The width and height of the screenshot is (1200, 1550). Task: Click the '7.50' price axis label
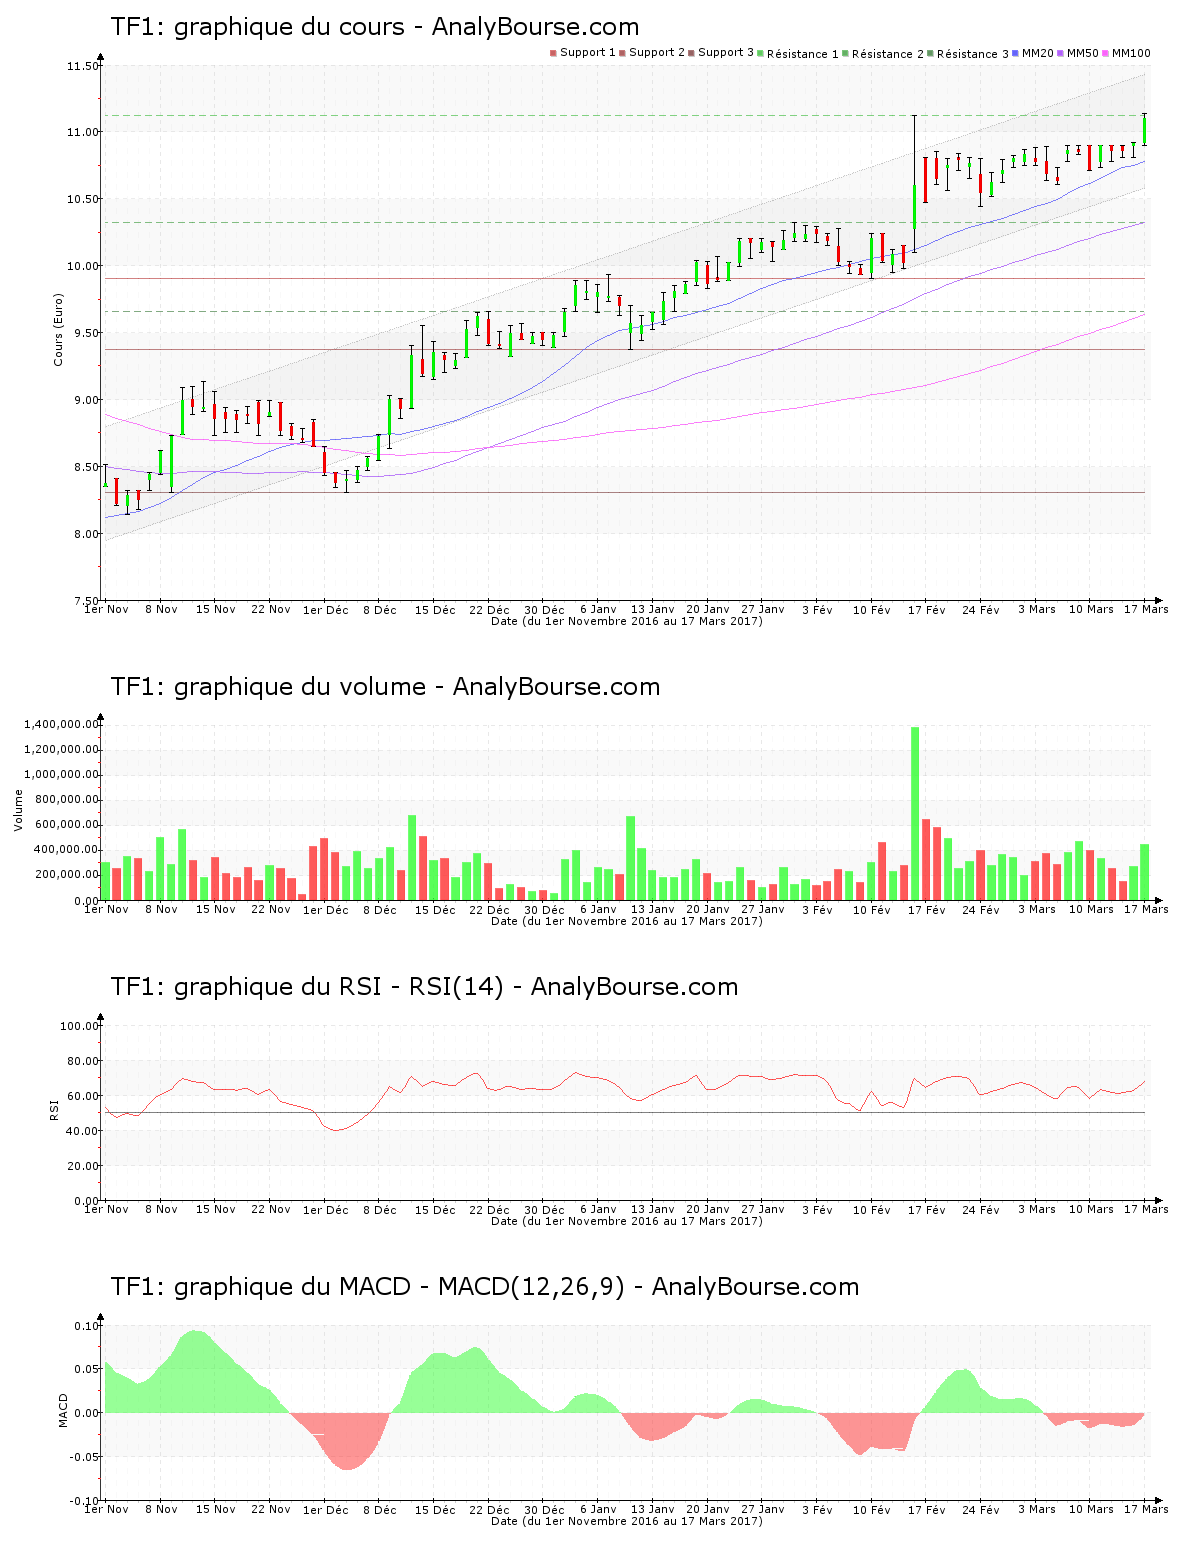86,601
